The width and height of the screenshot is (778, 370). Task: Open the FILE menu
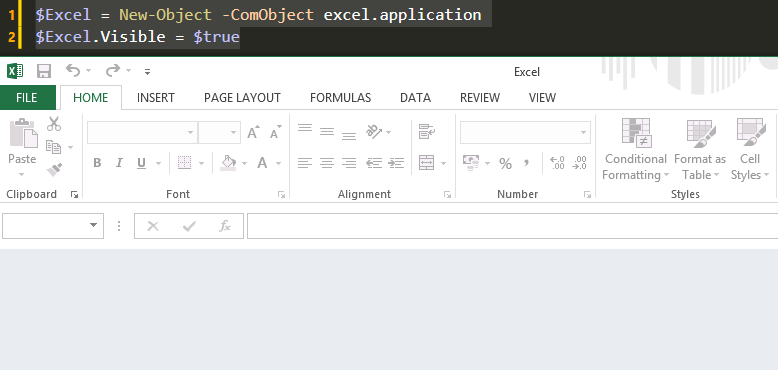[27, 98]
